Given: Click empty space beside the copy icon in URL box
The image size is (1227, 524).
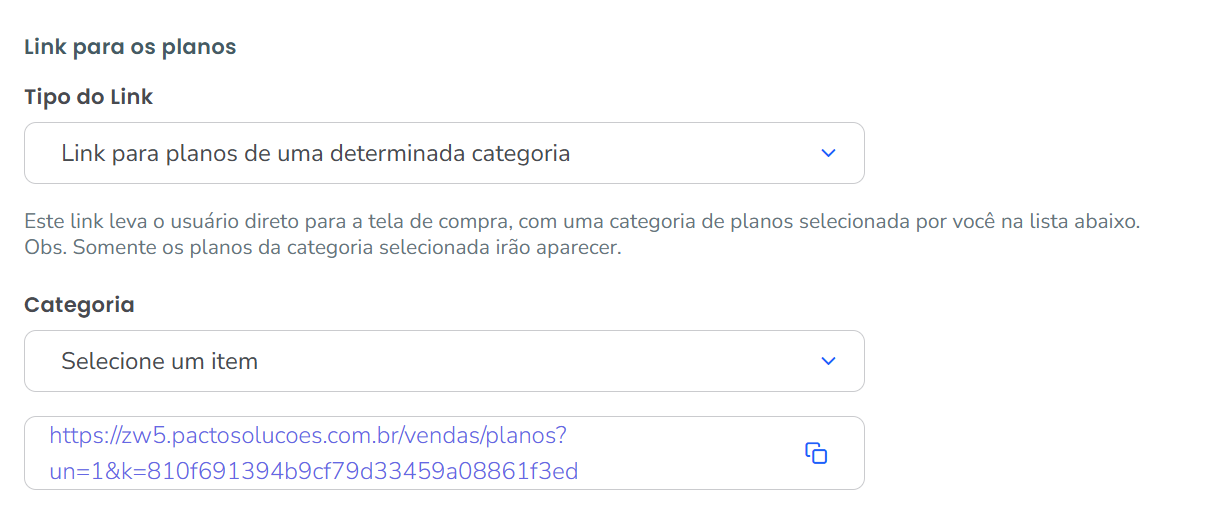Looking at the screenshot, I should coord(760,453).
